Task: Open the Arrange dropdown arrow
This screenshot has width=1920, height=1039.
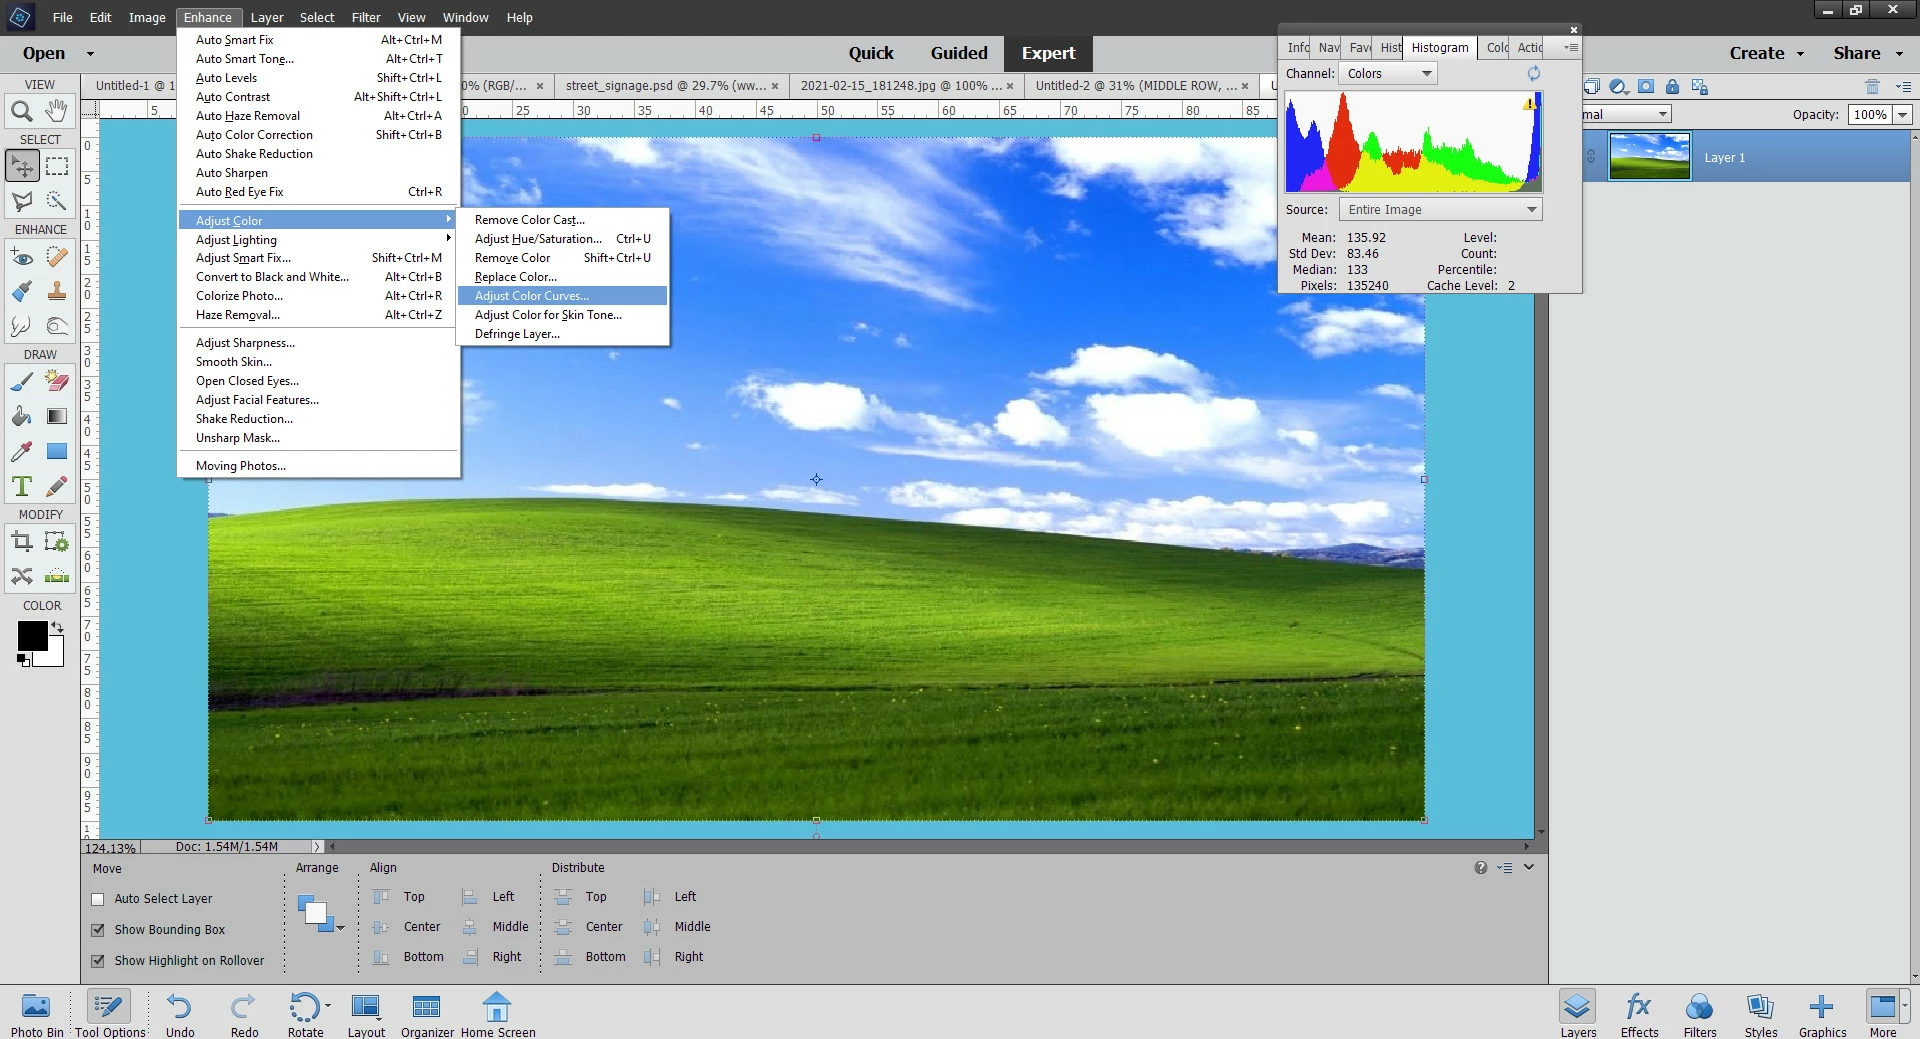Action: point(341,928)
